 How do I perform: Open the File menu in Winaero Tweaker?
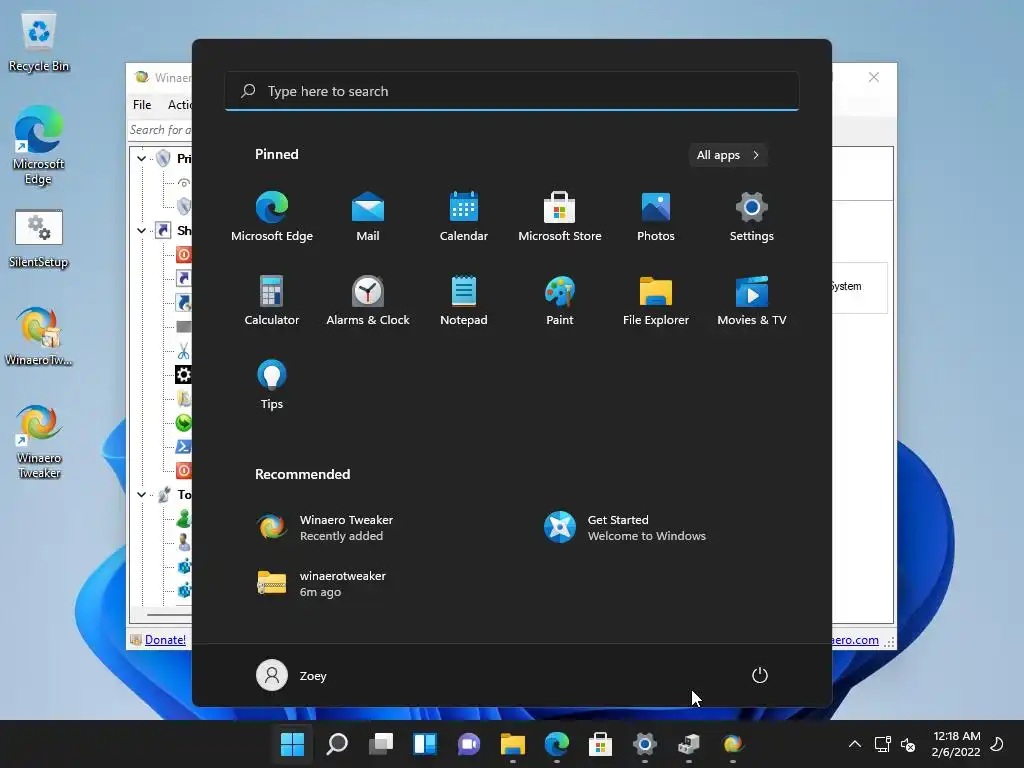142,104
